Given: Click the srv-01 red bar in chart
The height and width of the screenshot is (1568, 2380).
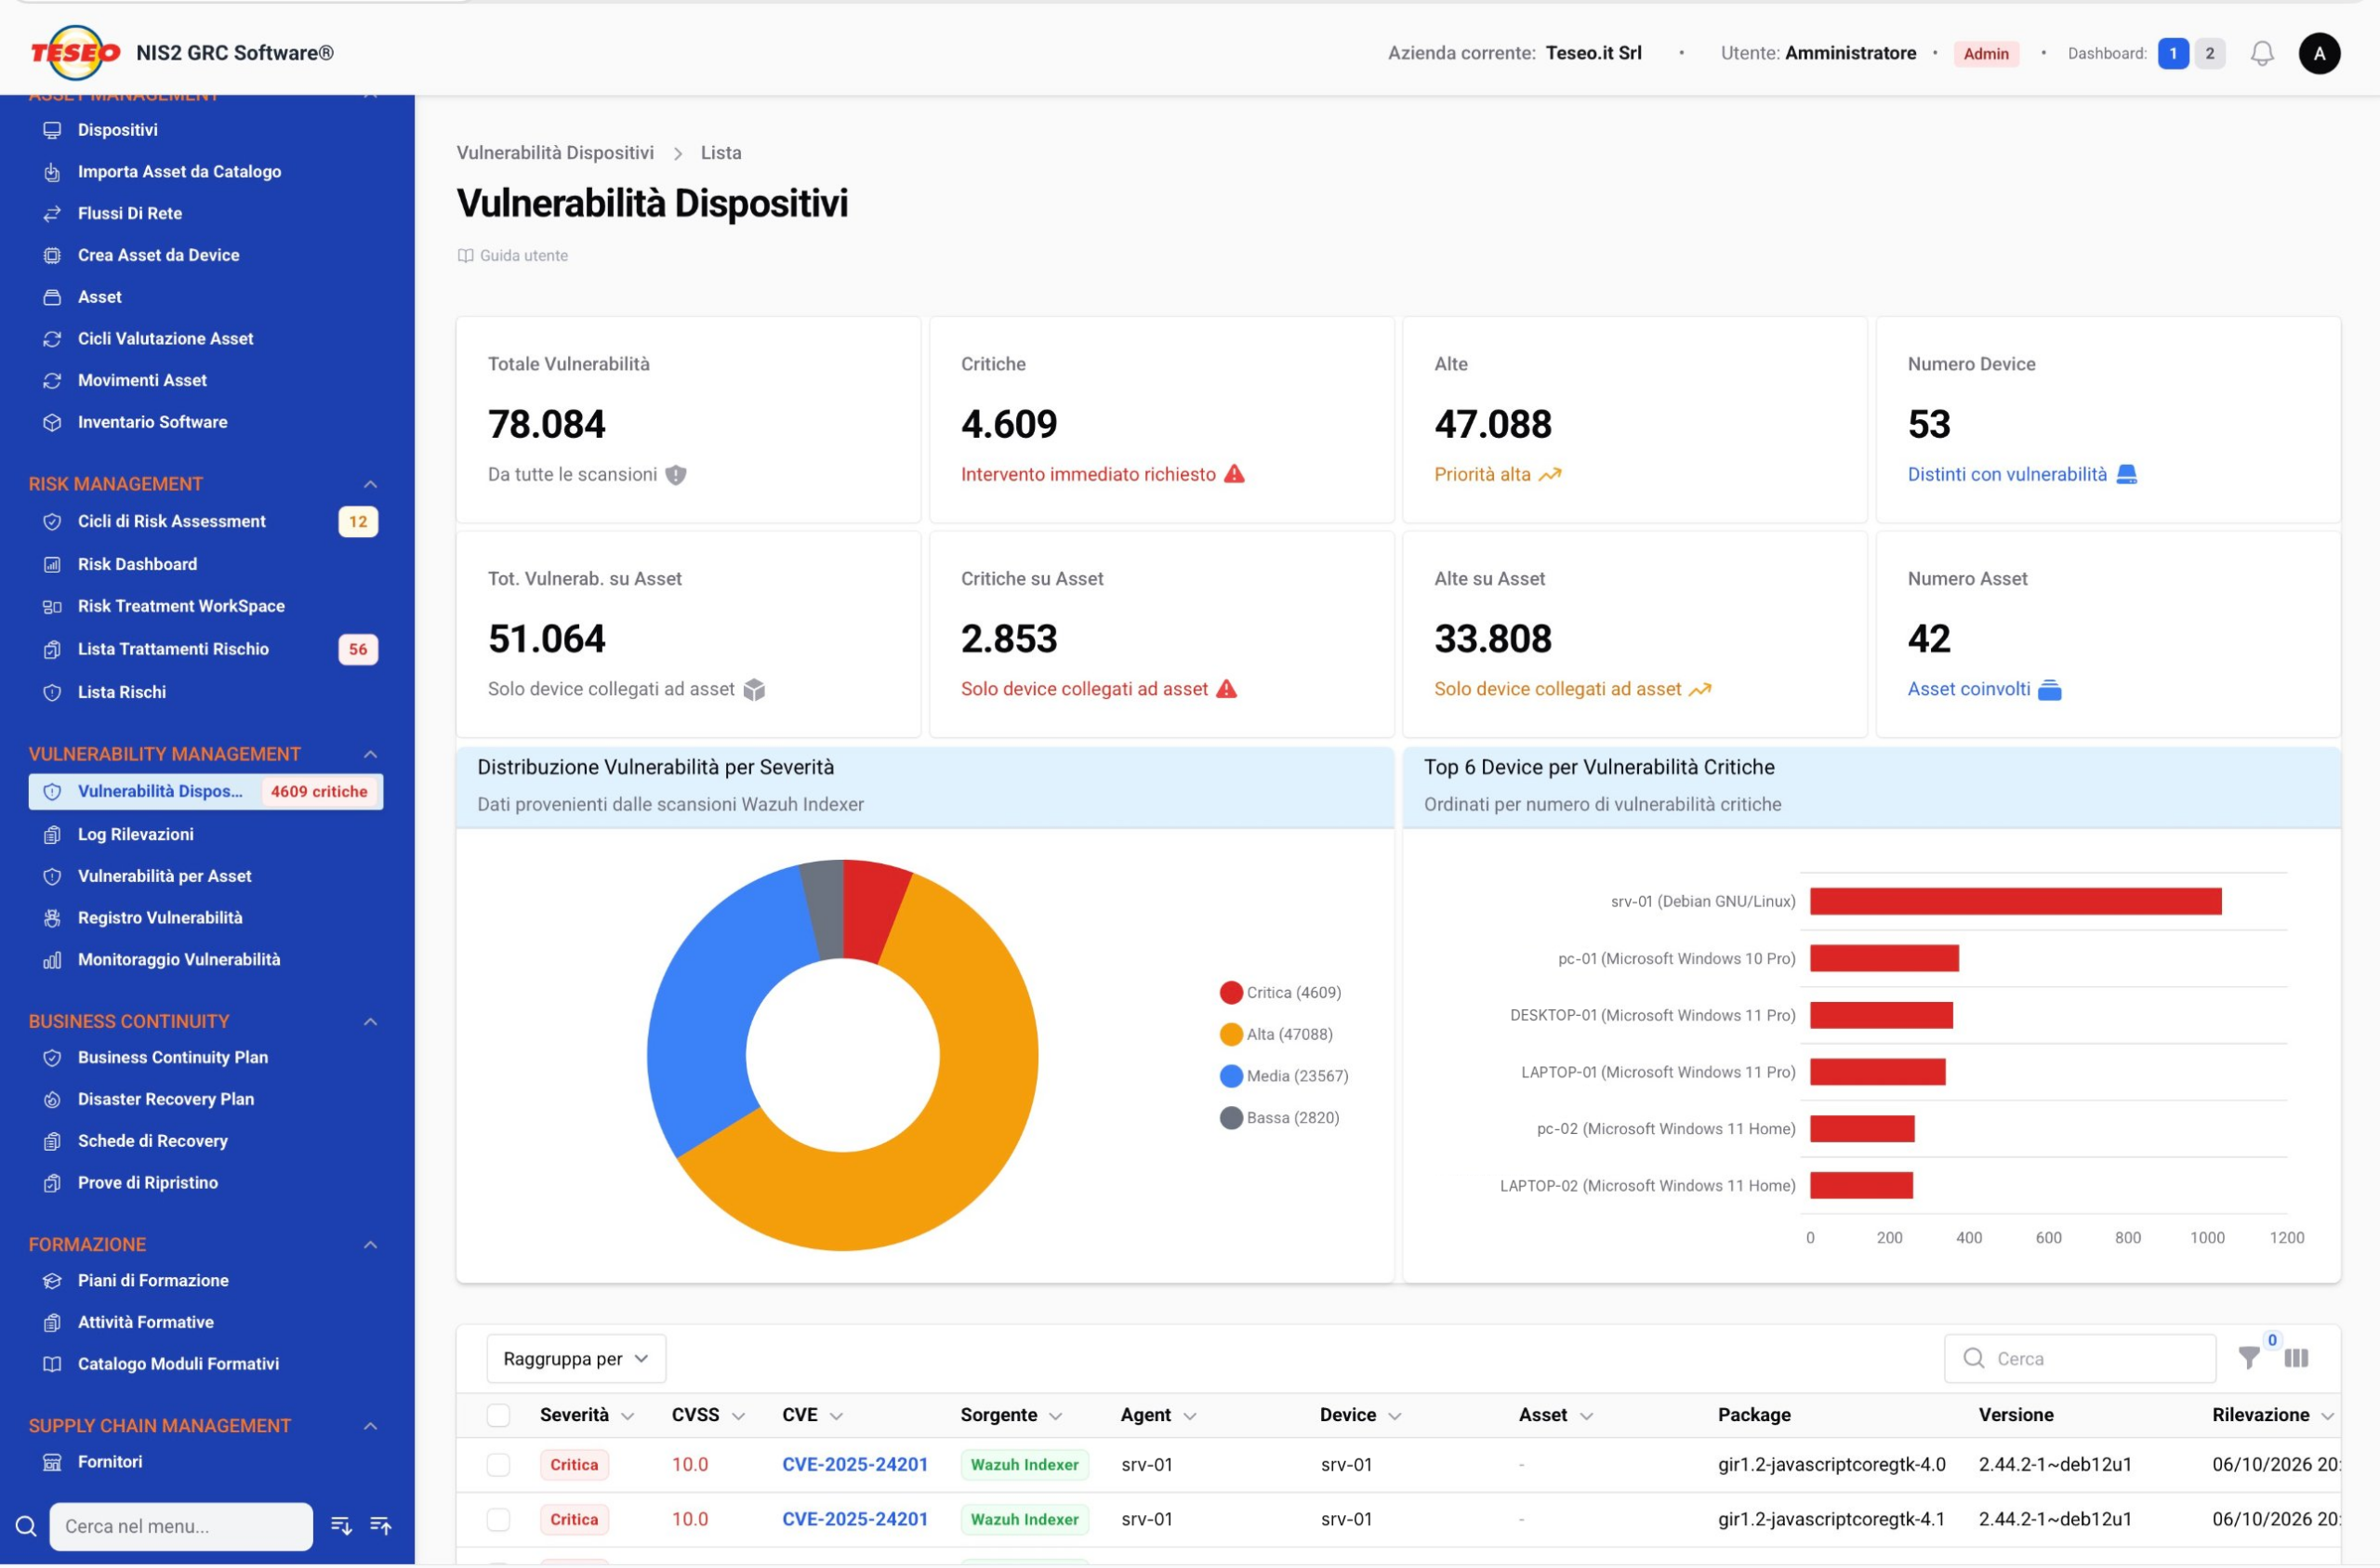Looking at the screenshot, I should point(2016,902).
